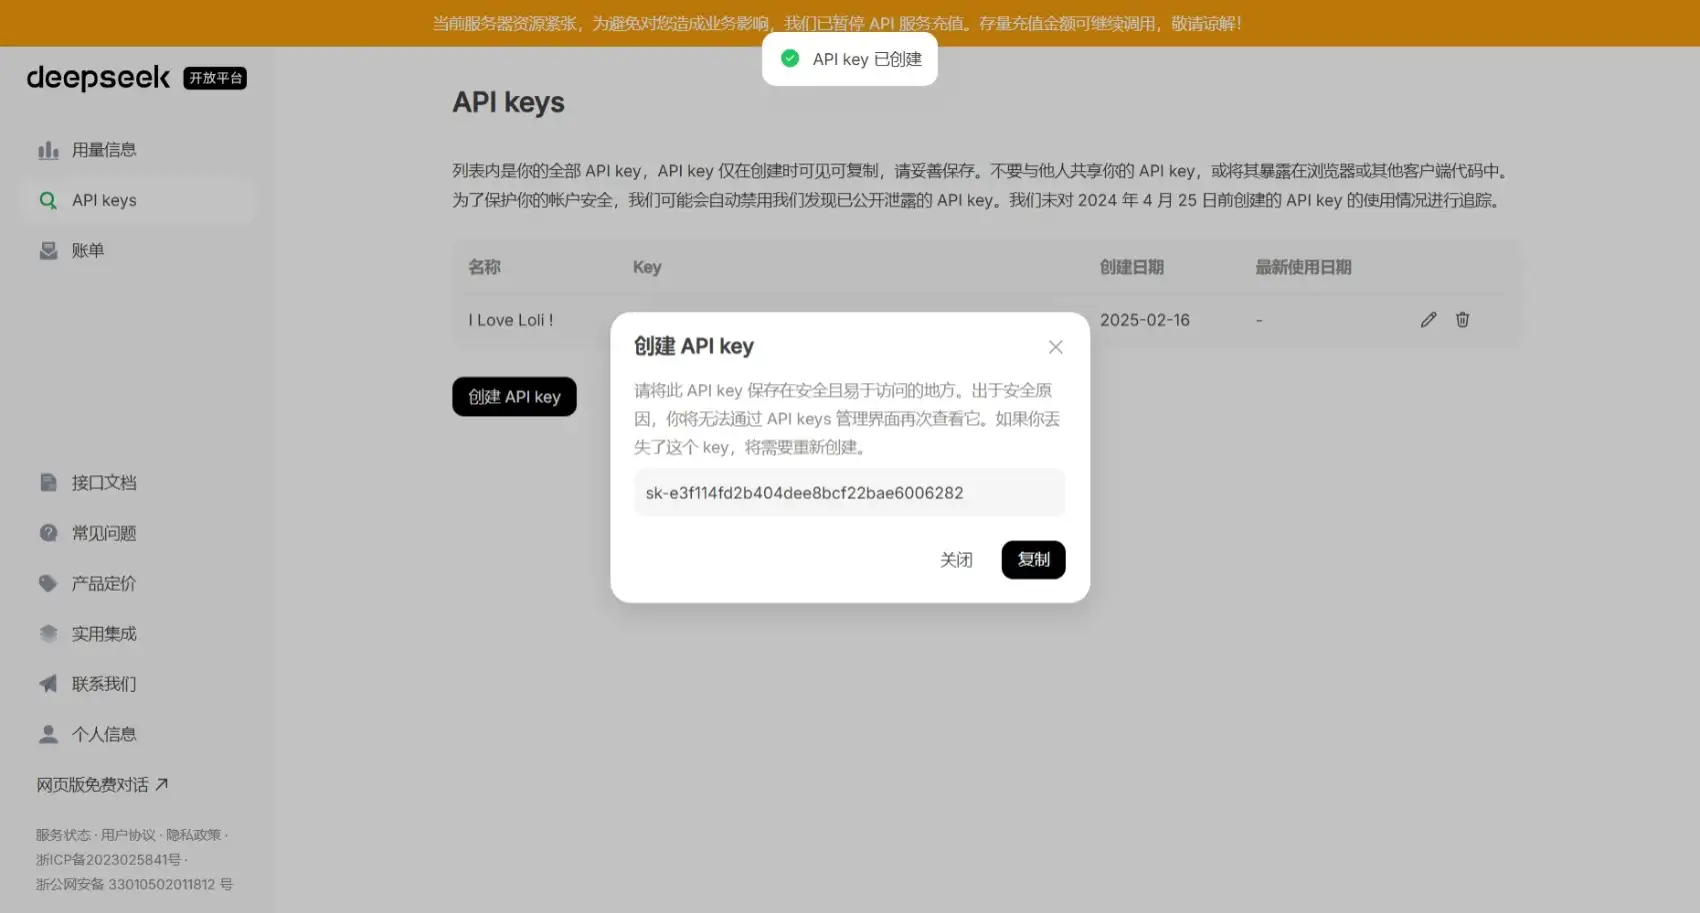Click 联系我们 in the sidebar
The height and width of the screenshot is (913, 1700).
click(103, 684)
